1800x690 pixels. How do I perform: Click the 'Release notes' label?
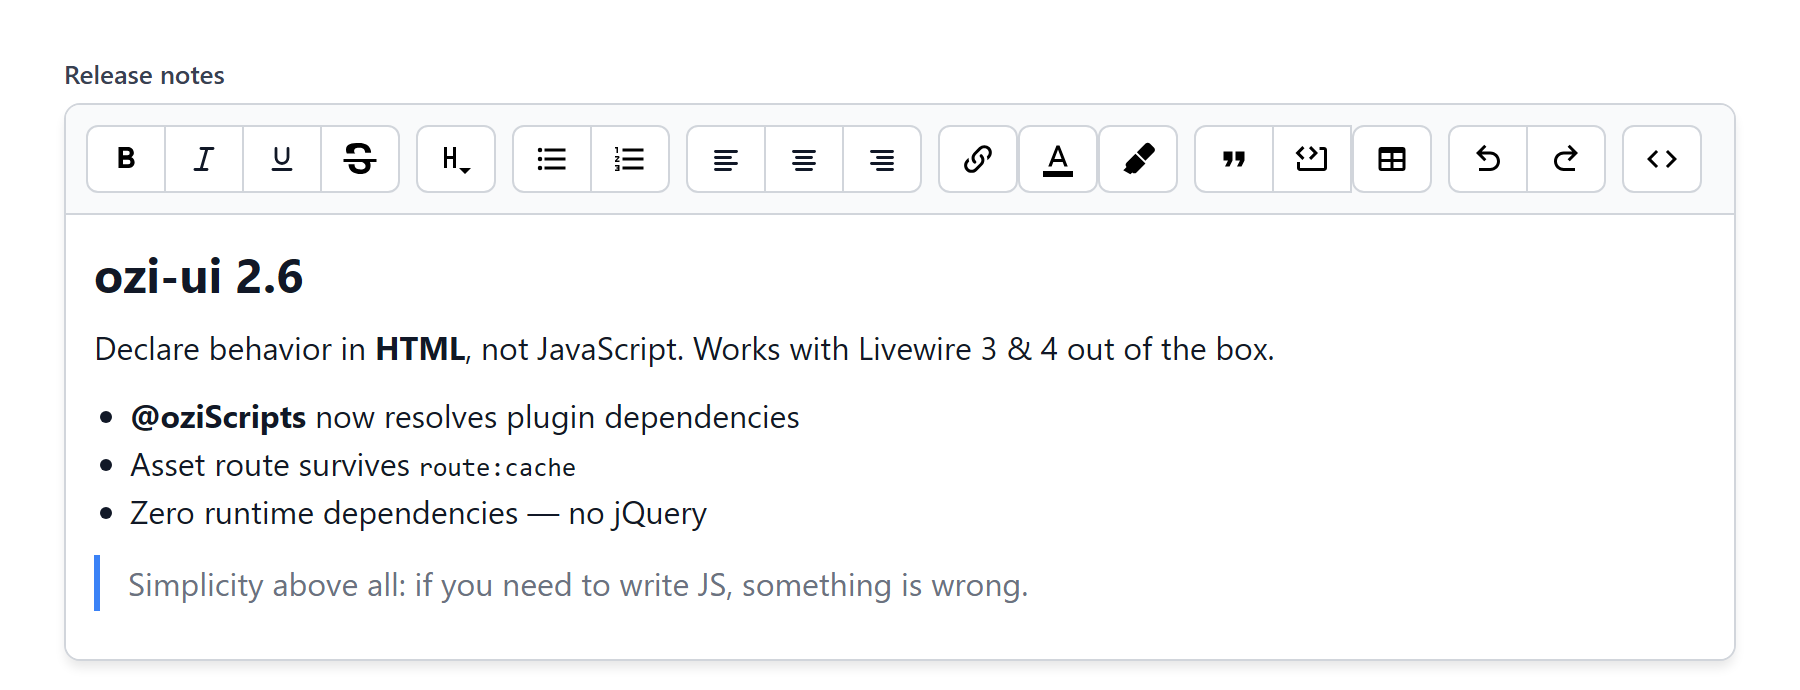point(145,75)
